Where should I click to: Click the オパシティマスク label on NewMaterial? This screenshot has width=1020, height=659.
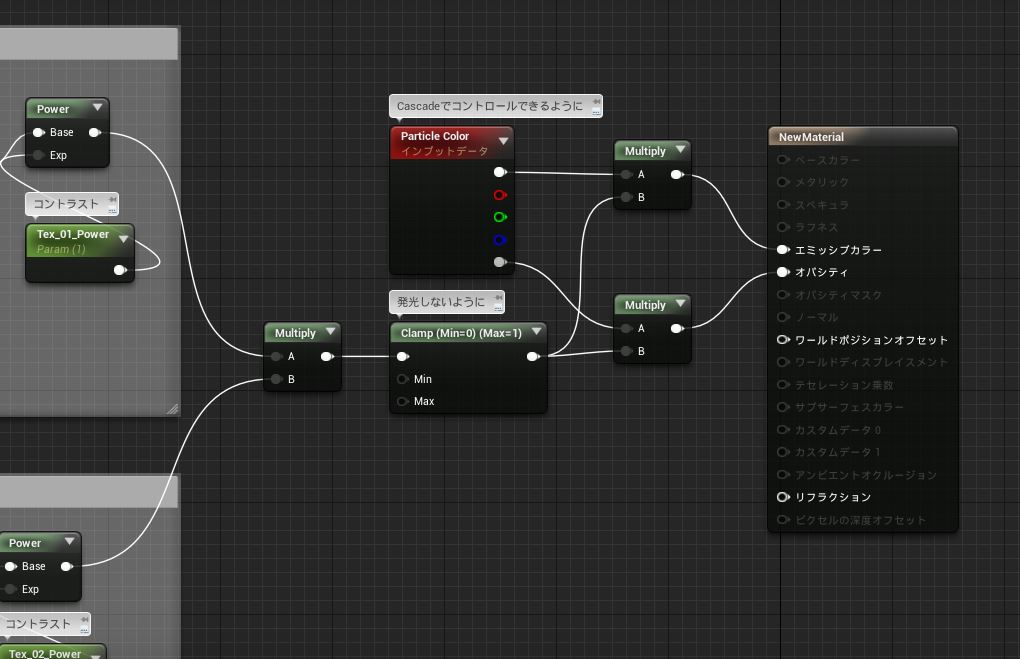point(839,295)
